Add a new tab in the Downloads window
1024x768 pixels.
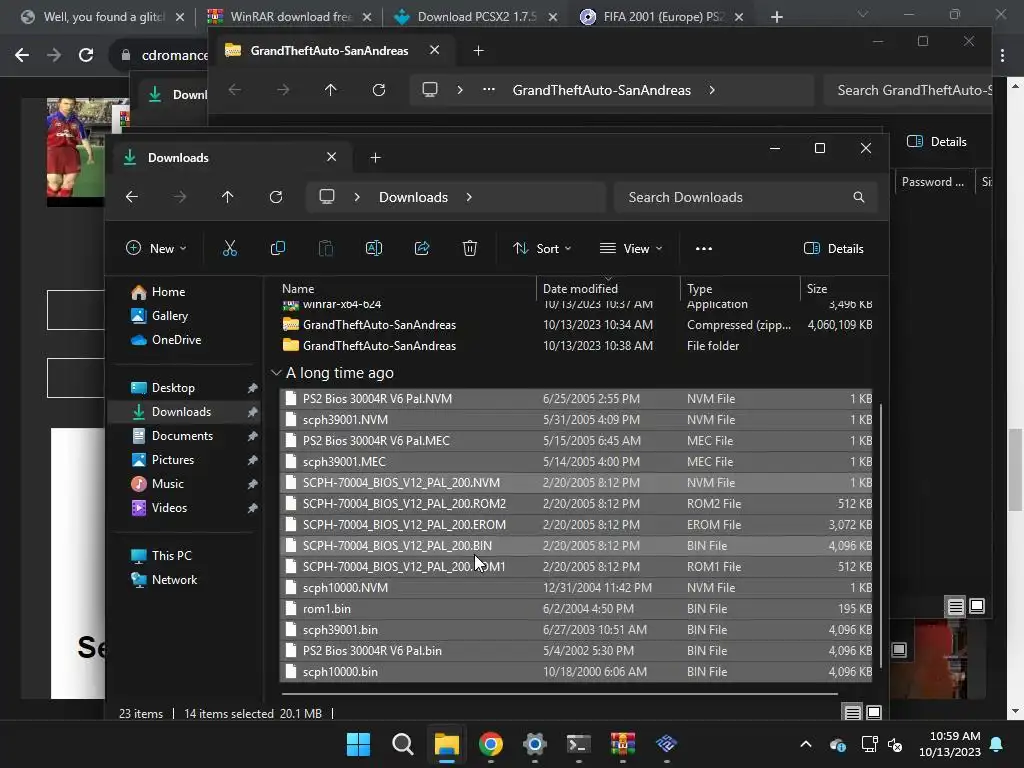[x=375, y=157]
